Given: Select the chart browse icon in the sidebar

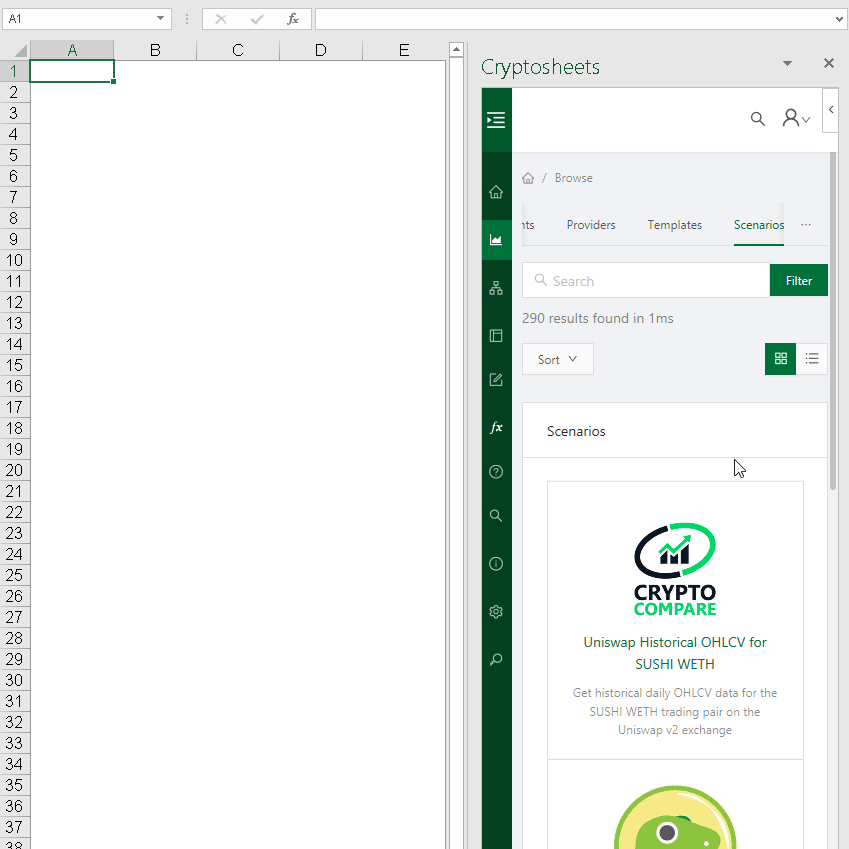Looking at the screenshot, I should (496, 240).
